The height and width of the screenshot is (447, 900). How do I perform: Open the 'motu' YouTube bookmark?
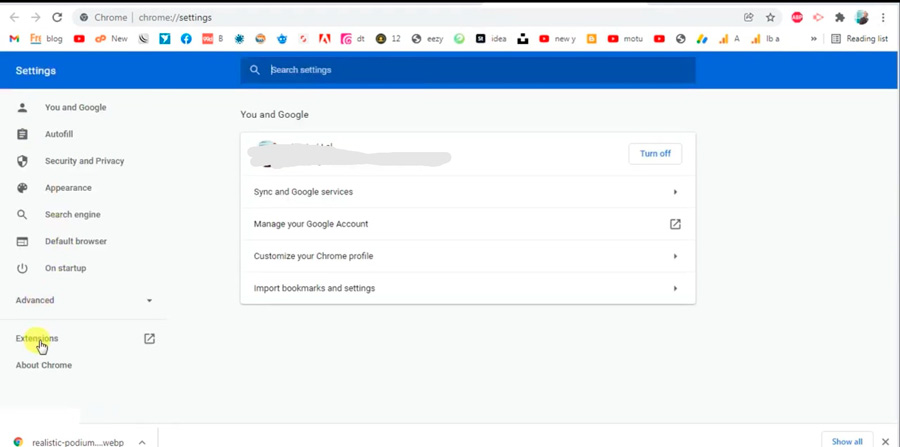(x=626, y=39)
